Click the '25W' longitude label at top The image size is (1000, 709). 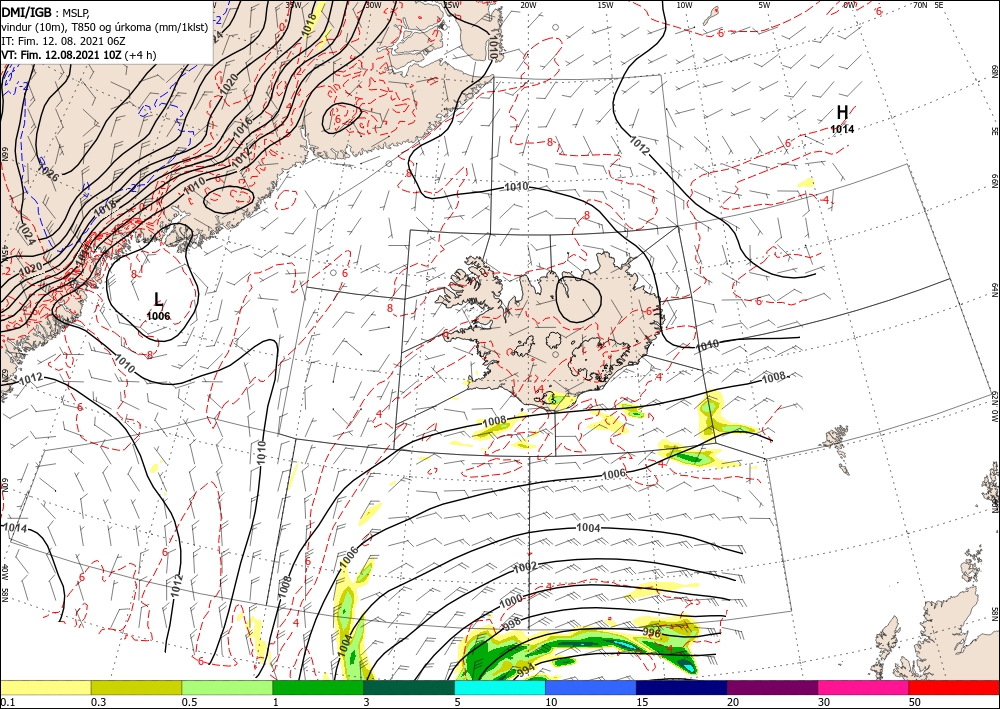tap(452, 5)
